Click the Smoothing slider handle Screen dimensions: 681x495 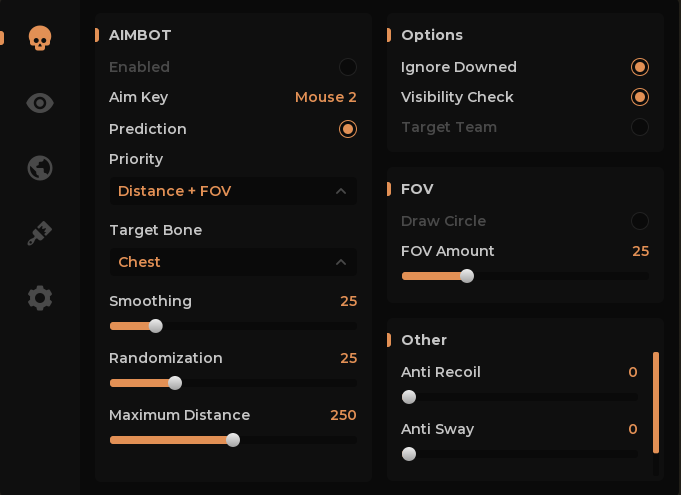155,326
